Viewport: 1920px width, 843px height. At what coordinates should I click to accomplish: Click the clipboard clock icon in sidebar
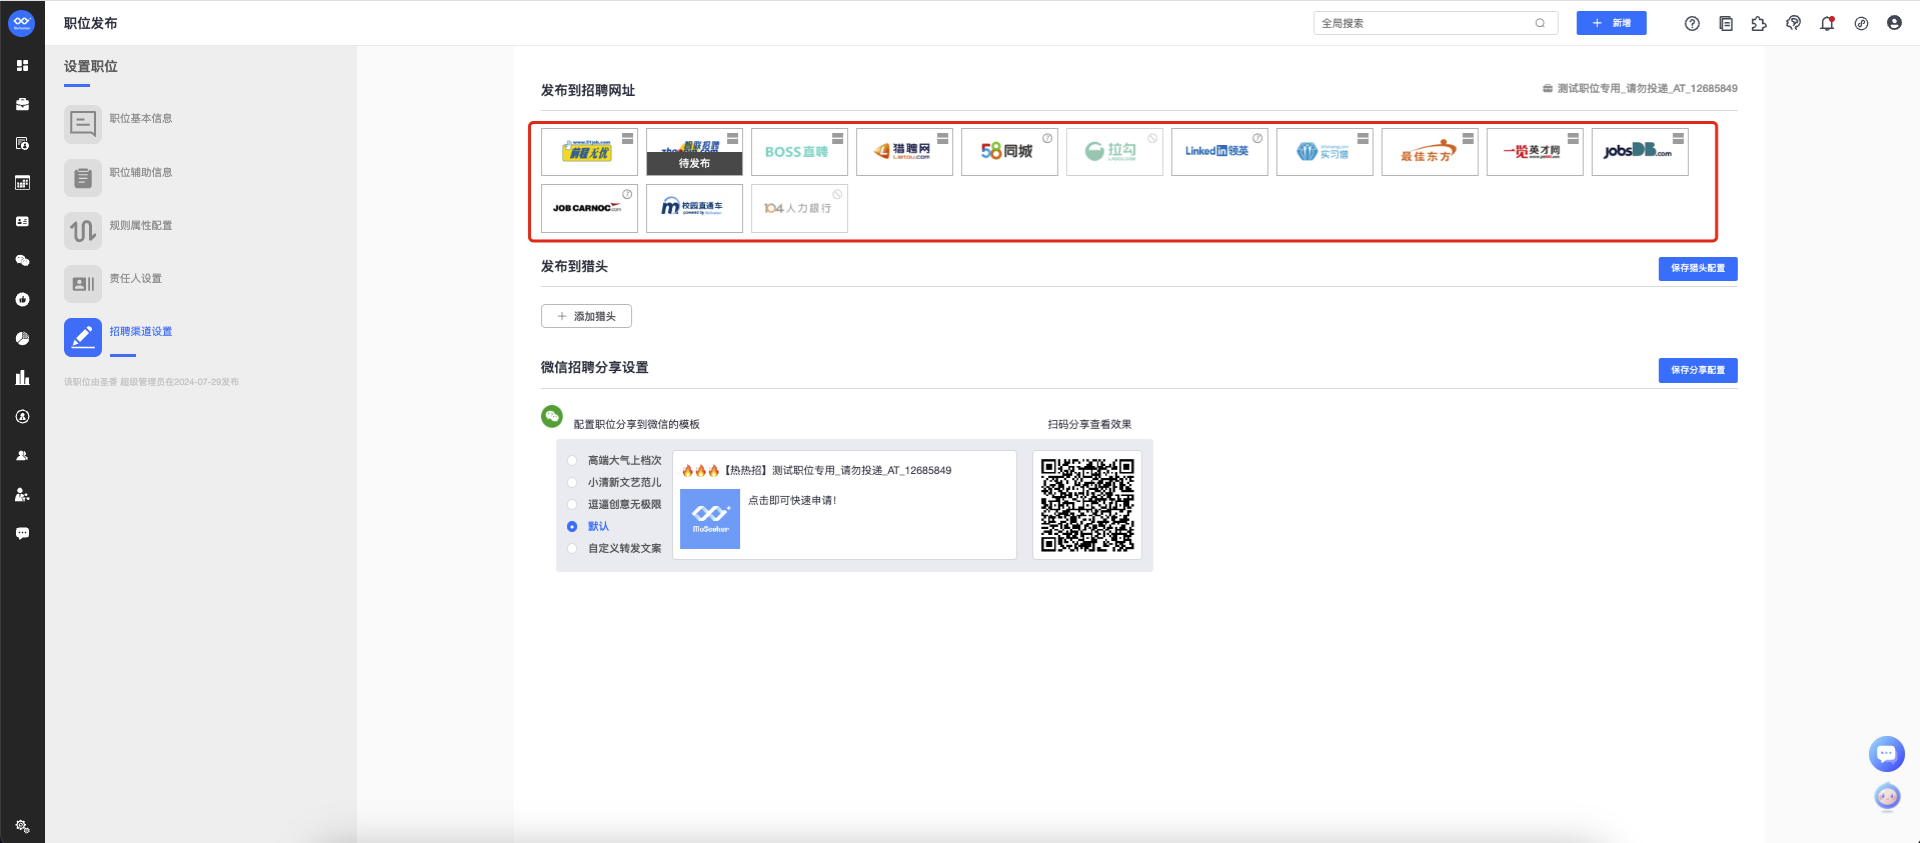(22, 143)
